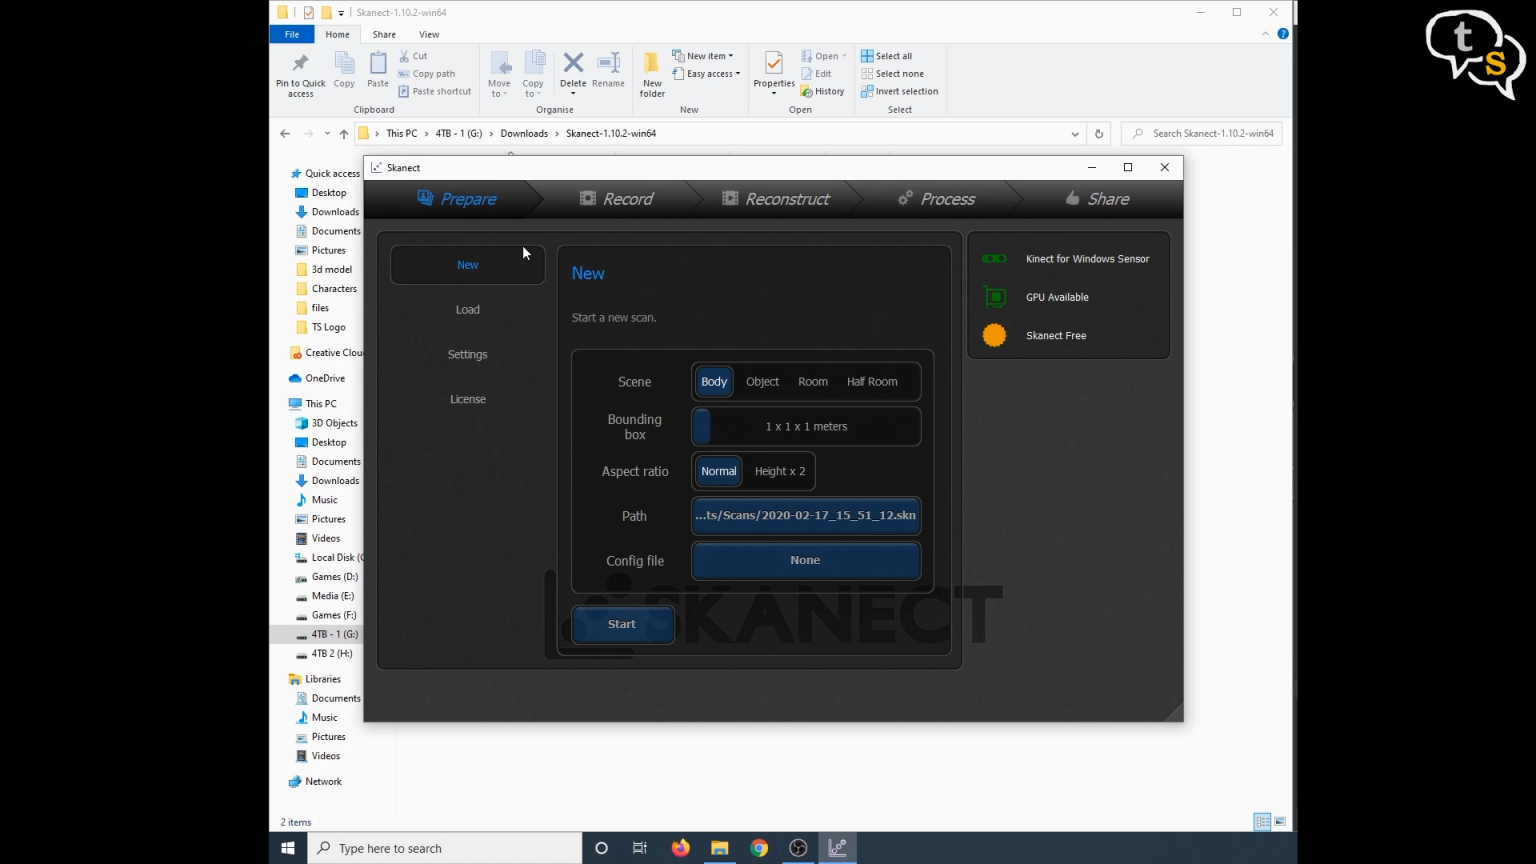Click the orange Skanect Free license icon
The width and height of the screenshot is (1536, 864).
(994, 336)
